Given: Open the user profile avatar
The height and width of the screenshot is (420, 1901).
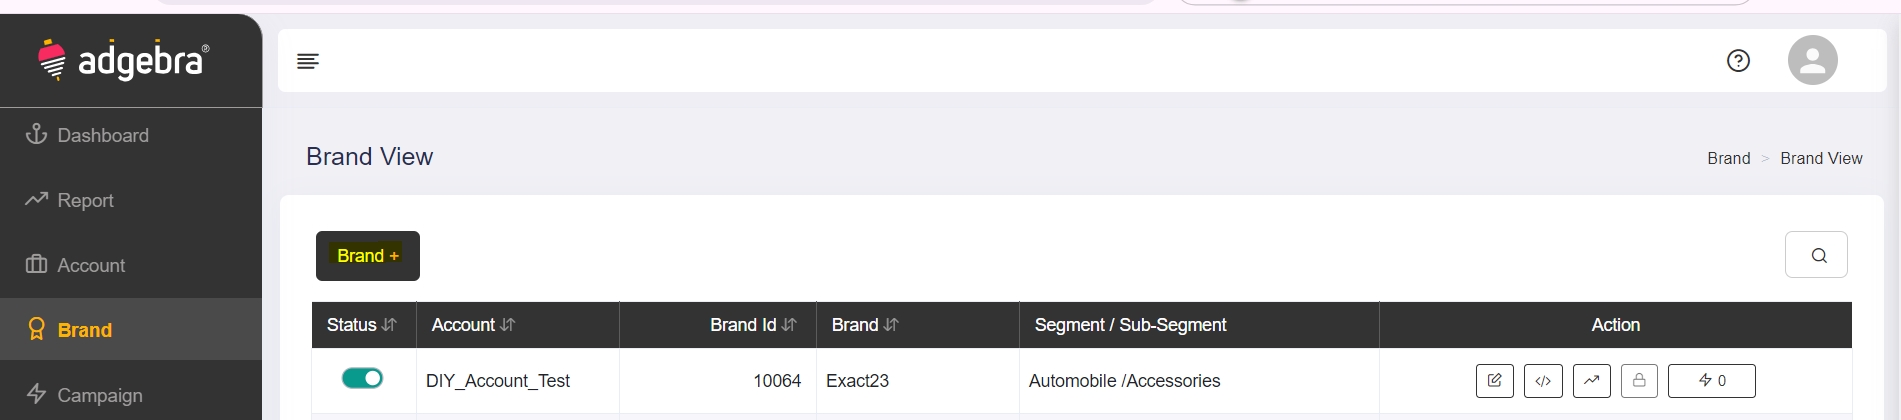Looking at the screenshot, I should (x=1812, y=61).
